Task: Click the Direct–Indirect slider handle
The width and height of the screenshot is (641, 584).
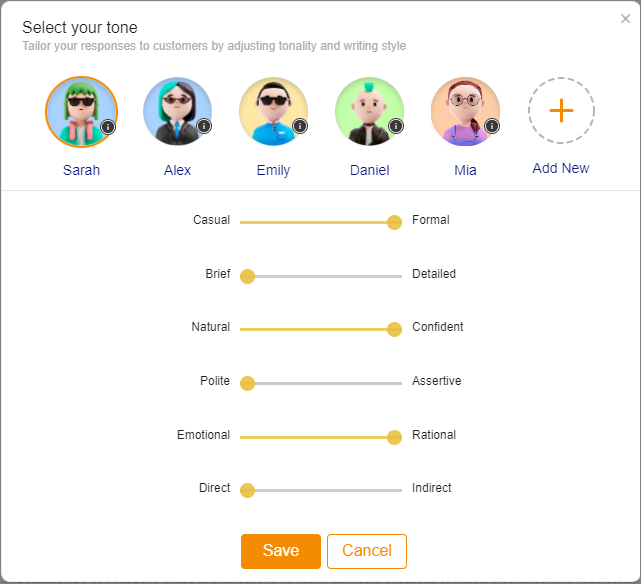Action: pos(247,490)
